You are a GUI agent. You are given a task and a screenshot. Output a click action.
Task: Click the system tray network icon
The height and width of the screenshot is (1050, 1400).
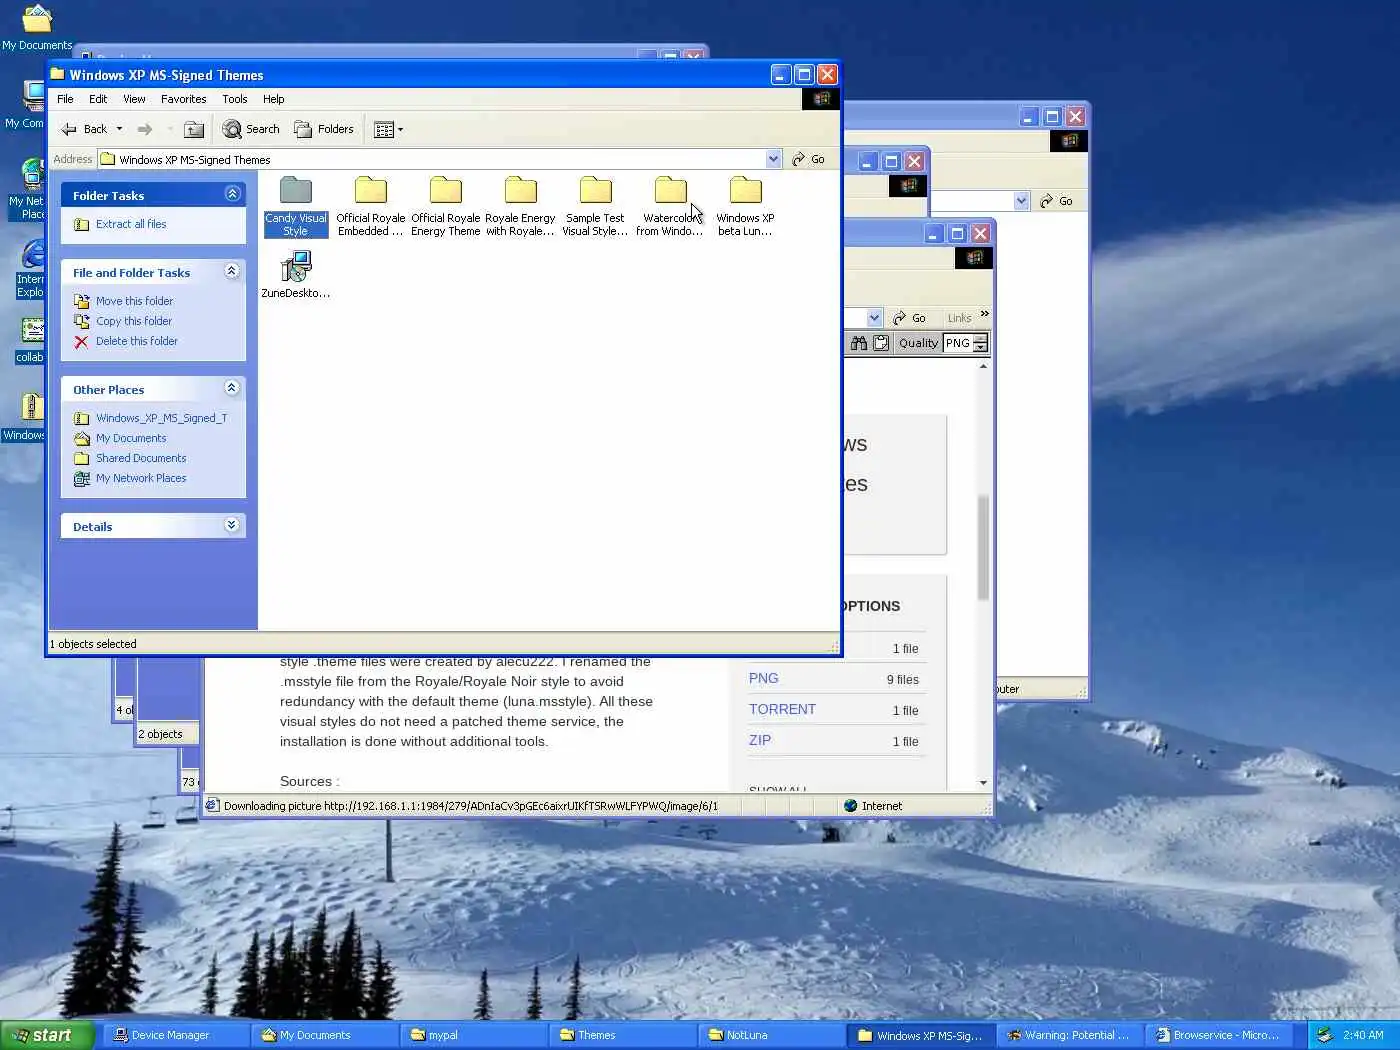(x=1325, y=1035)
